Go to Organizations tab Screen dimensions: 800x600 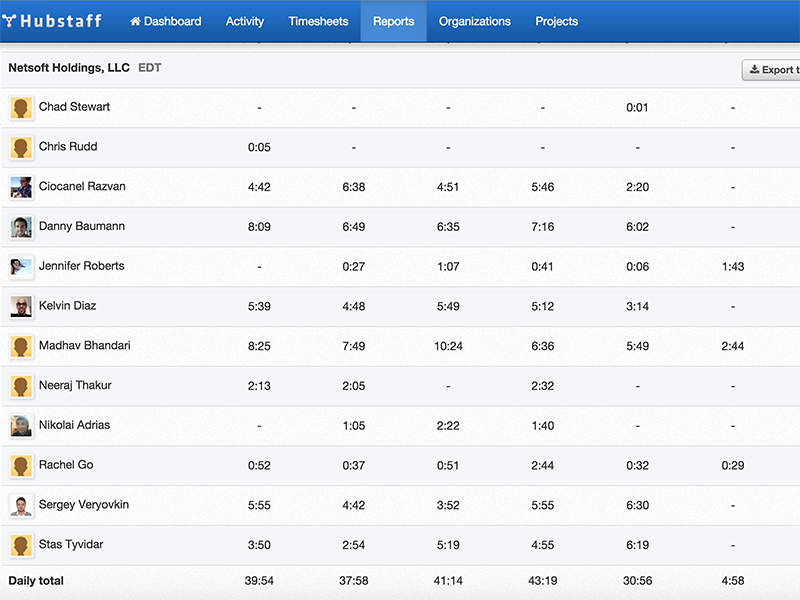tap(474, 21)
